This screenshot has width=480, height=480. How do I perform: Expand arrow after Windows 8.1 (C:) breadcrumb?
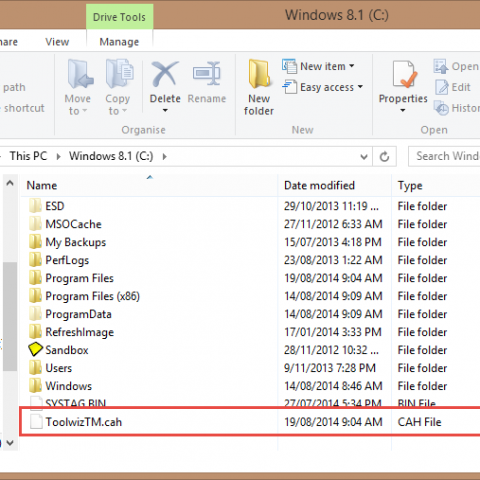164,156
